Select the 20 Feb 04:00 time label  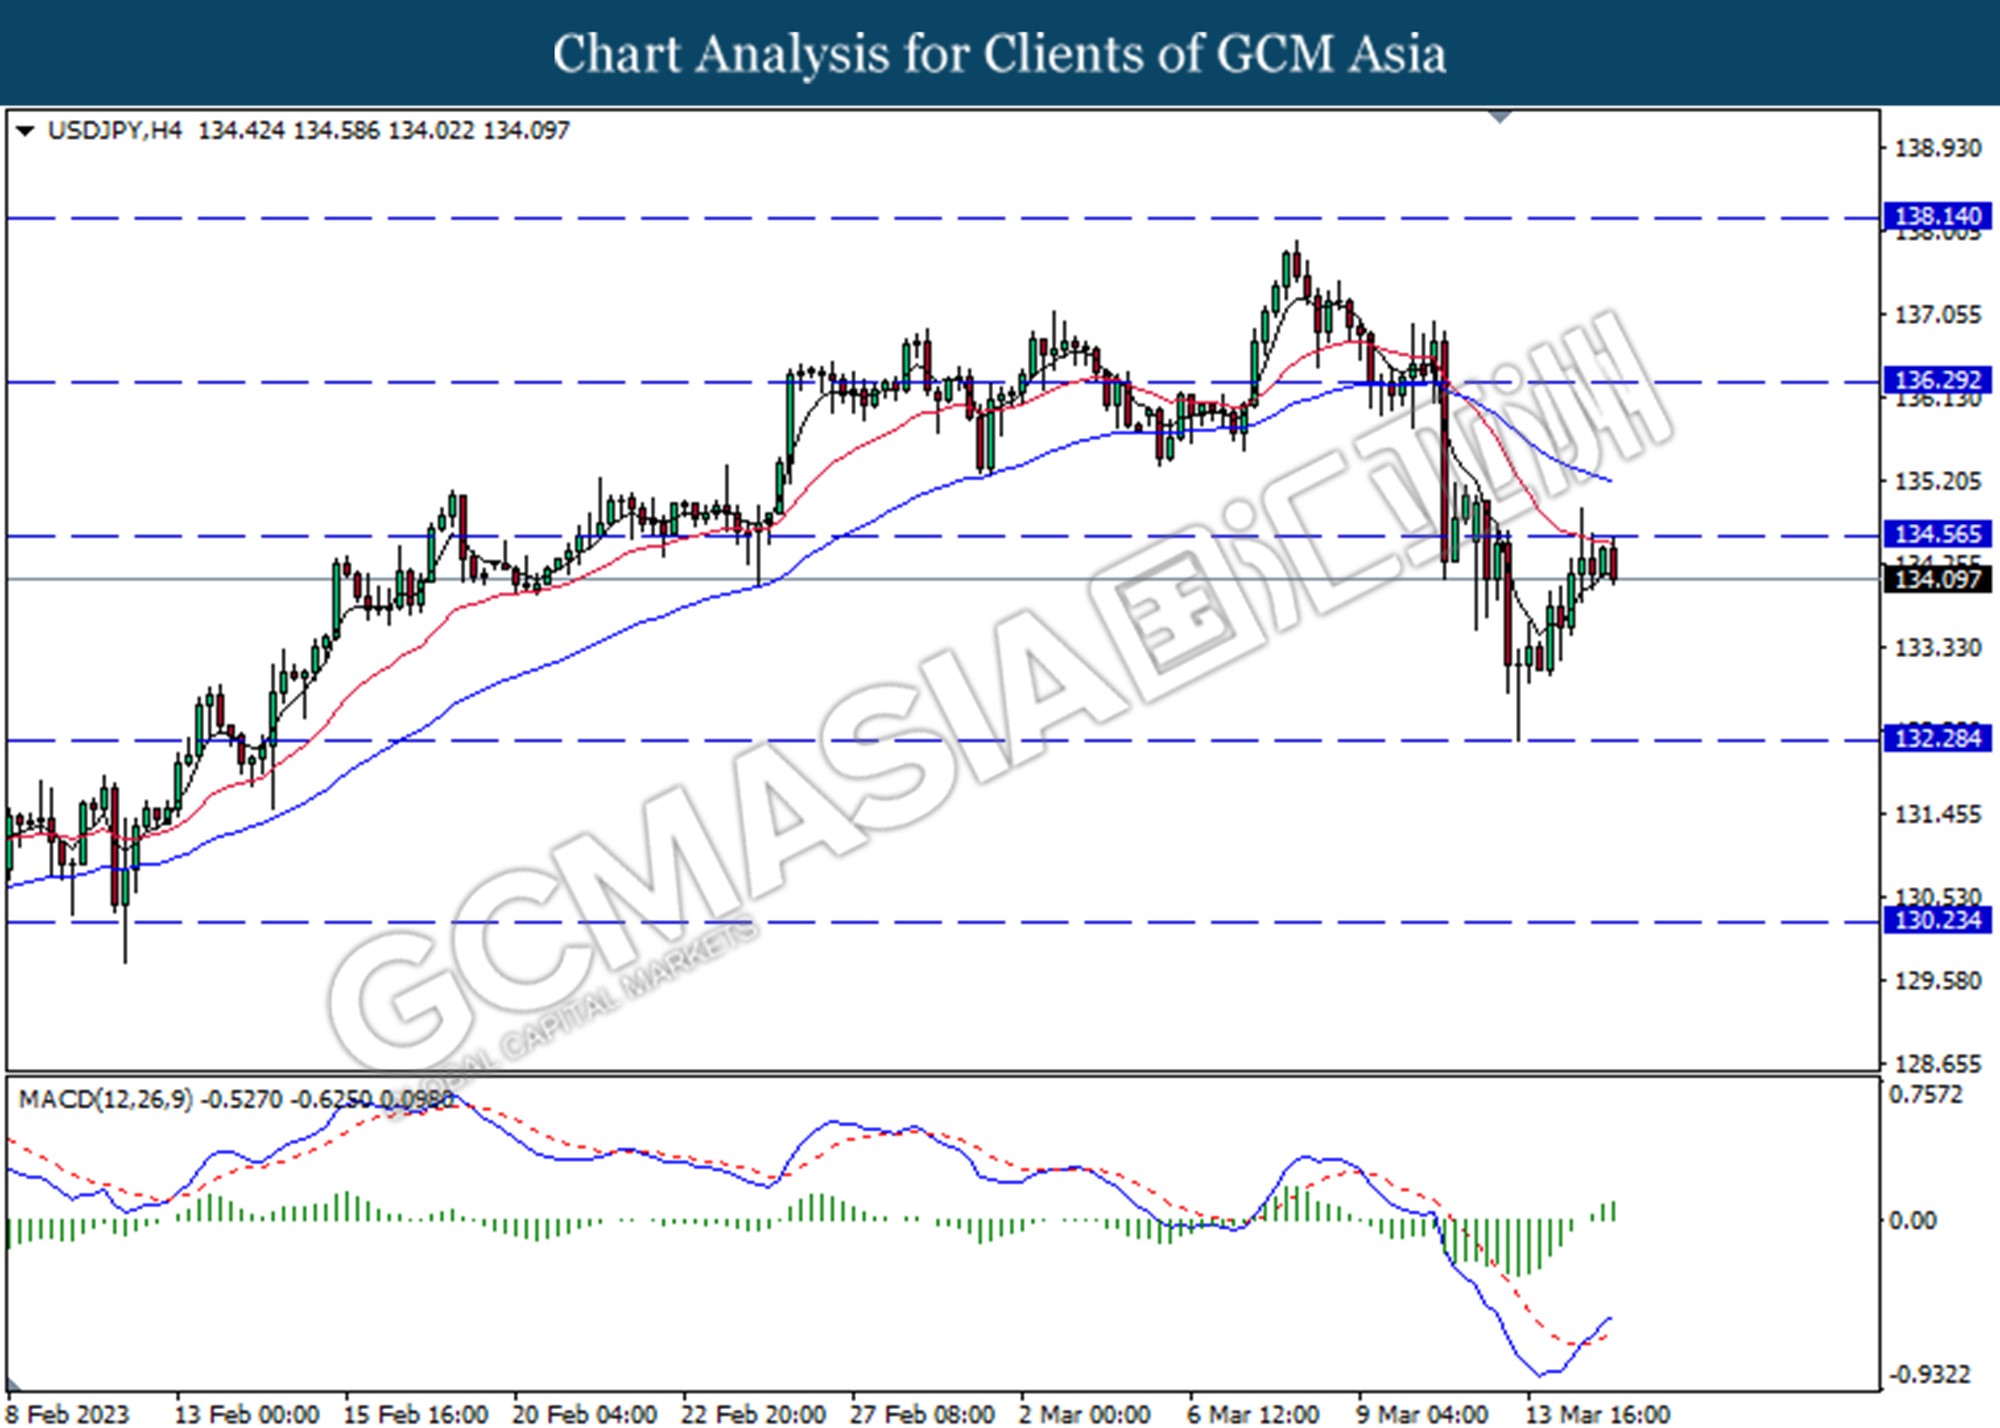[x=585, y=1414]
